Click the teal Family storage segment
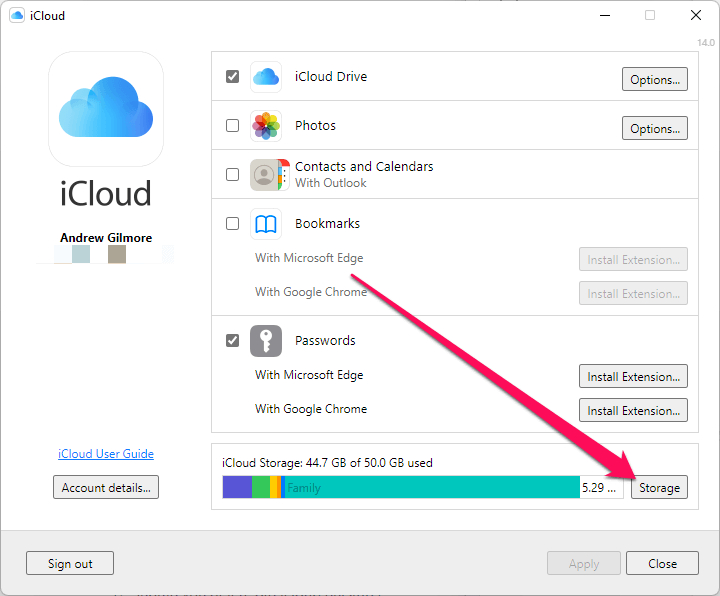720x596 pixels. tap(432, 487)
